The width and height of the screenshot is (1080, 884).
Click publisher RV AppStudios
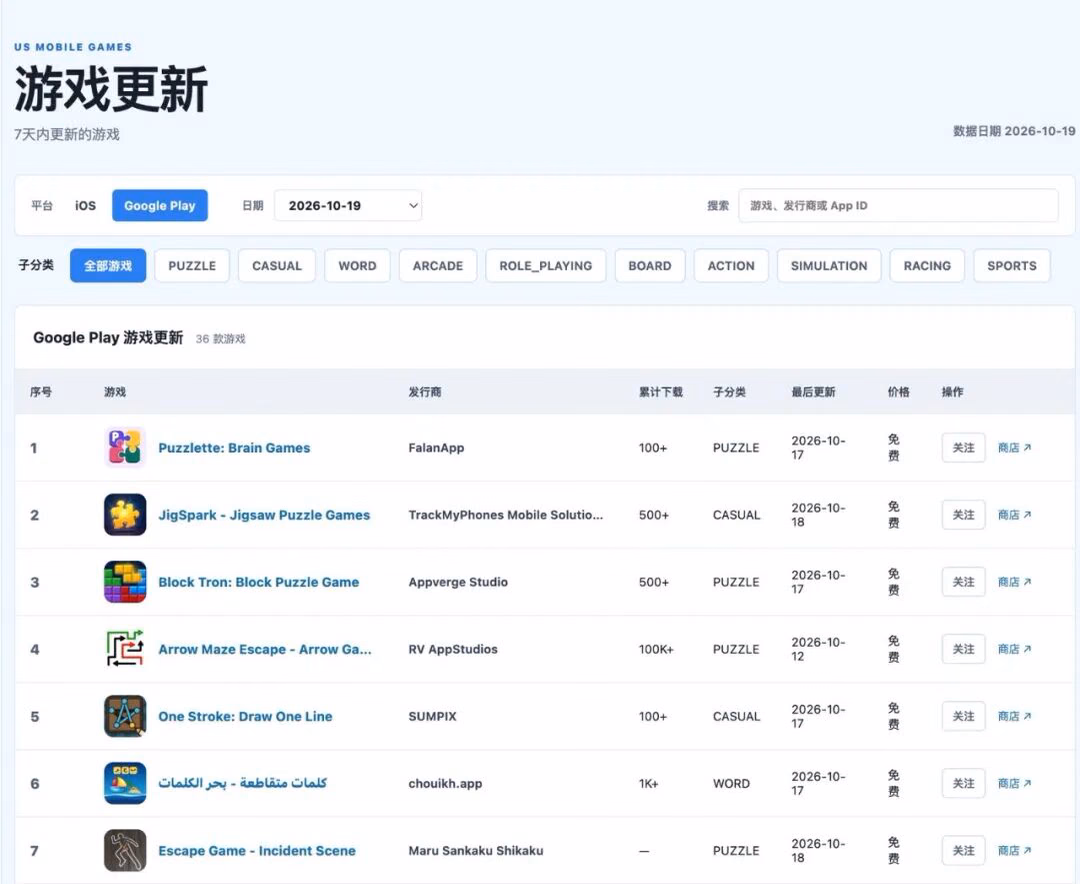tap(453, 649)
